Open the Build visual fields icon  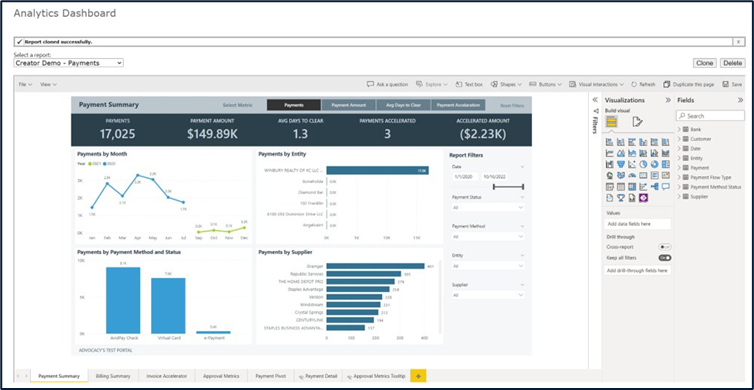tap(611, 122)
